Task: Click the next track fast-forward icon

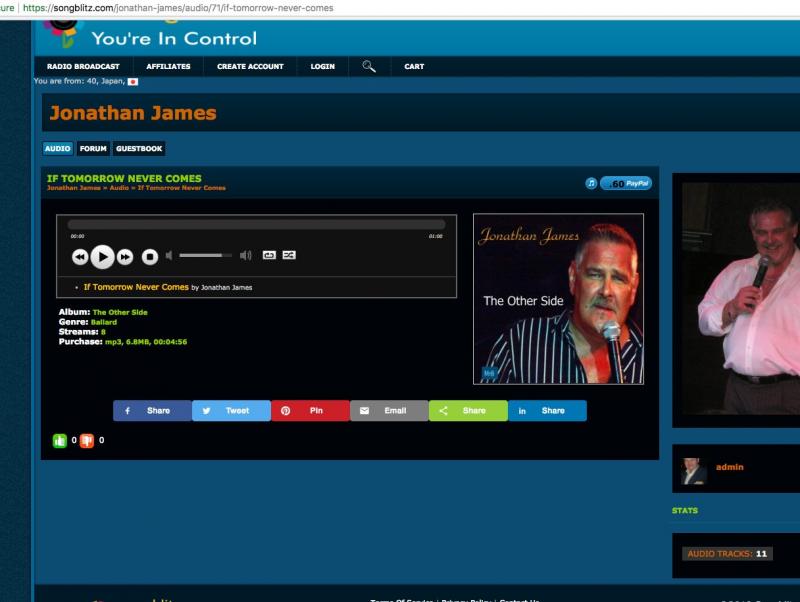Action: [125, 257]
